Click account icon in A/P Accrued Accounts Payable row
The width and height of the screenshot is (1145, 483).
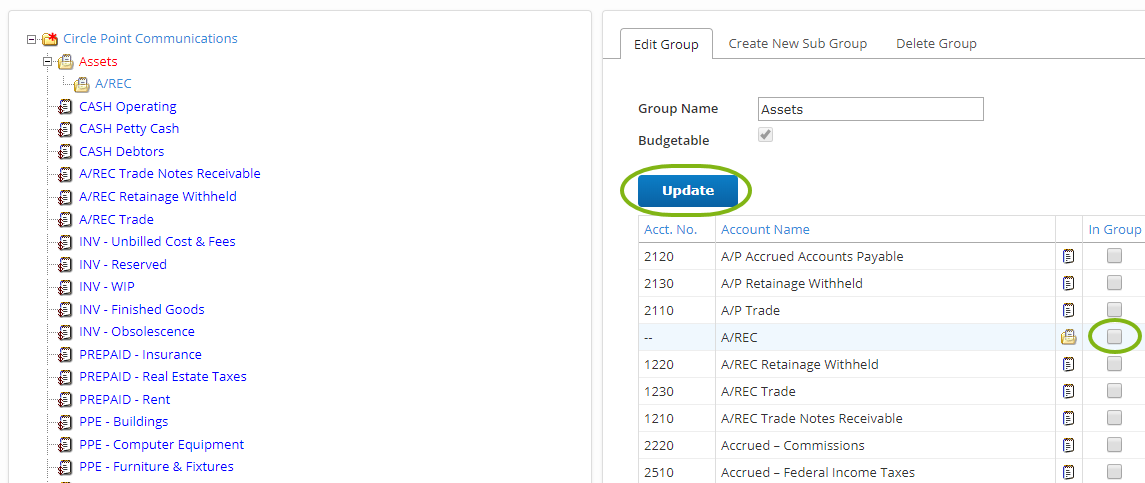(x=1068, y=256)
